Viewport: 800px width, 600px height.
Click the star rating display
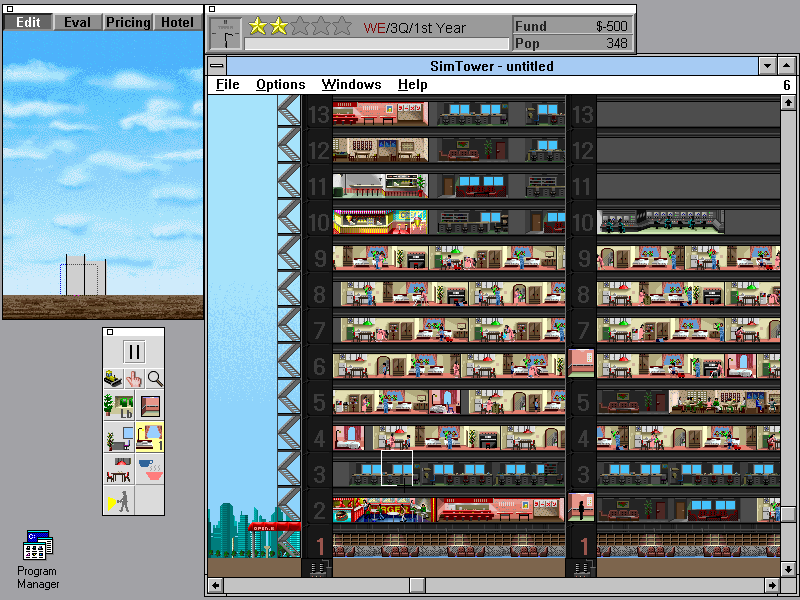tap(300, 26)
